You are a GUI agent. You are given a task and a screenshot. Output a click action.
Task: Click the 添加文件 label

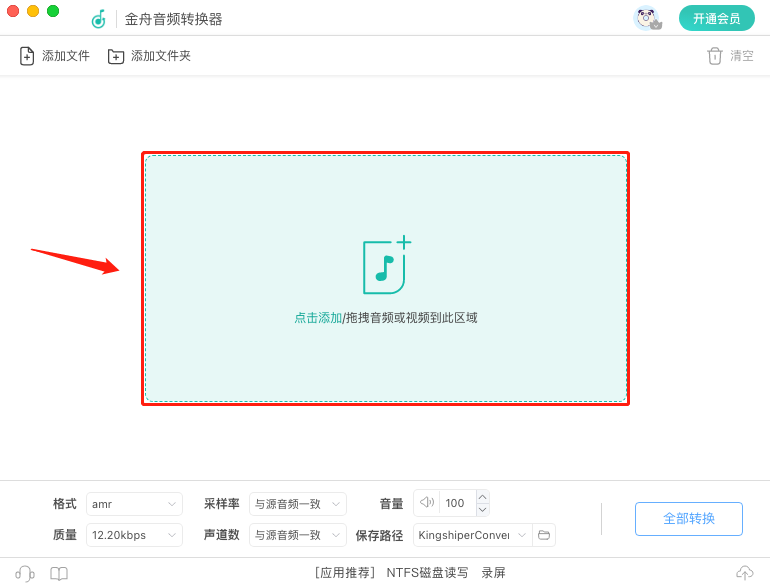click(x=66, y=56)
